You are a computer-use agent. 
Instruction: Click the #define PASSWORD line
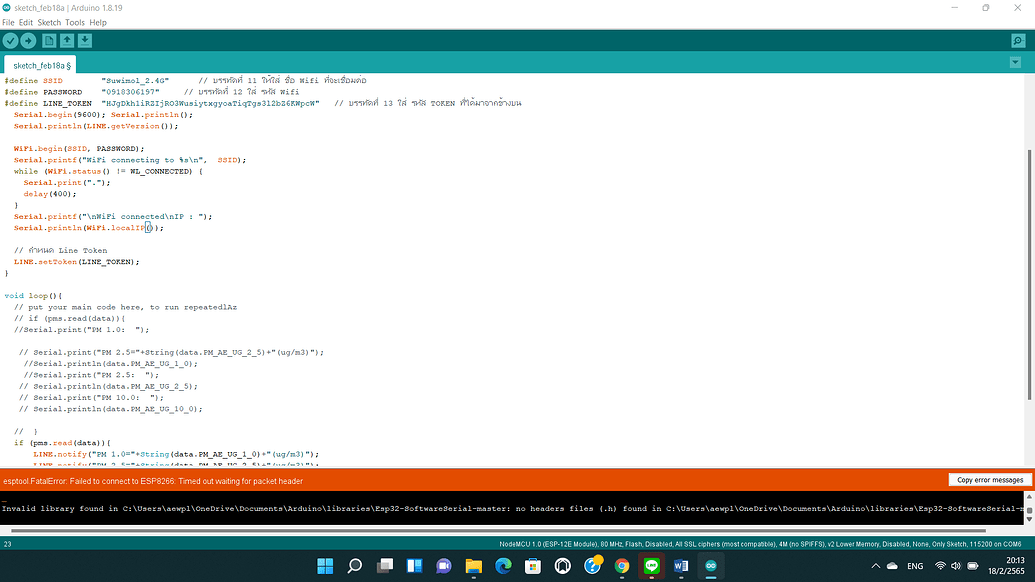pos(151,92)
